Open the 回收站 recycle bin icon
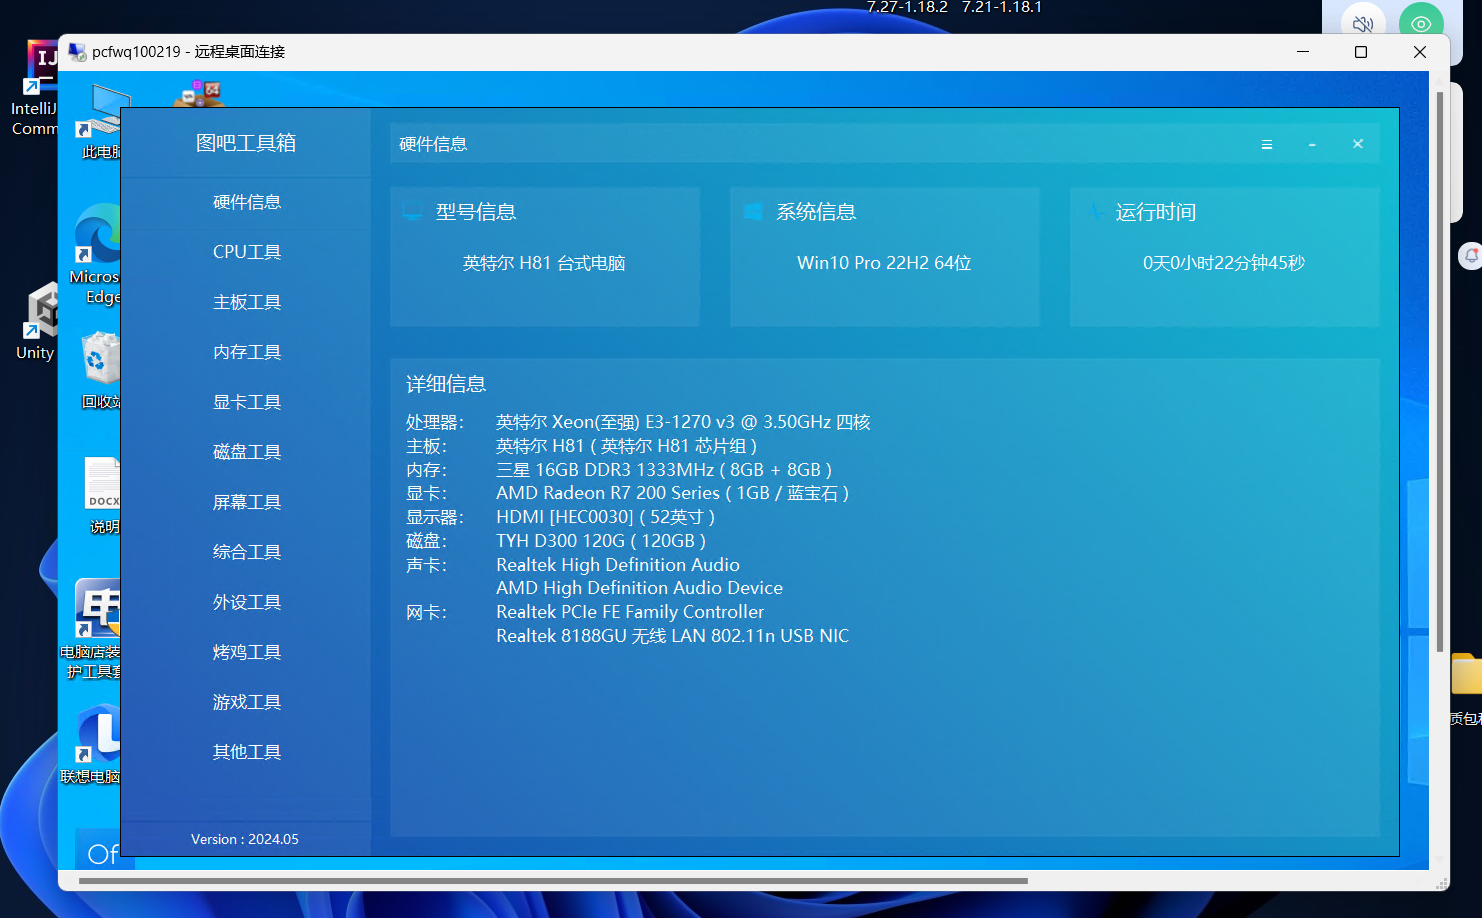1482x918 pixels. (x=101, y=371)
